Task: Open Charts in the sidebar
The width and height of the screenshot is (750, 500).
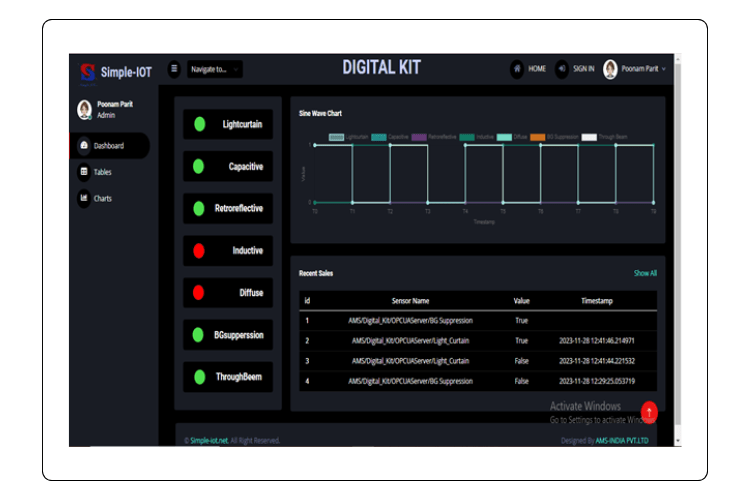Action: click(x=102, y=199)
